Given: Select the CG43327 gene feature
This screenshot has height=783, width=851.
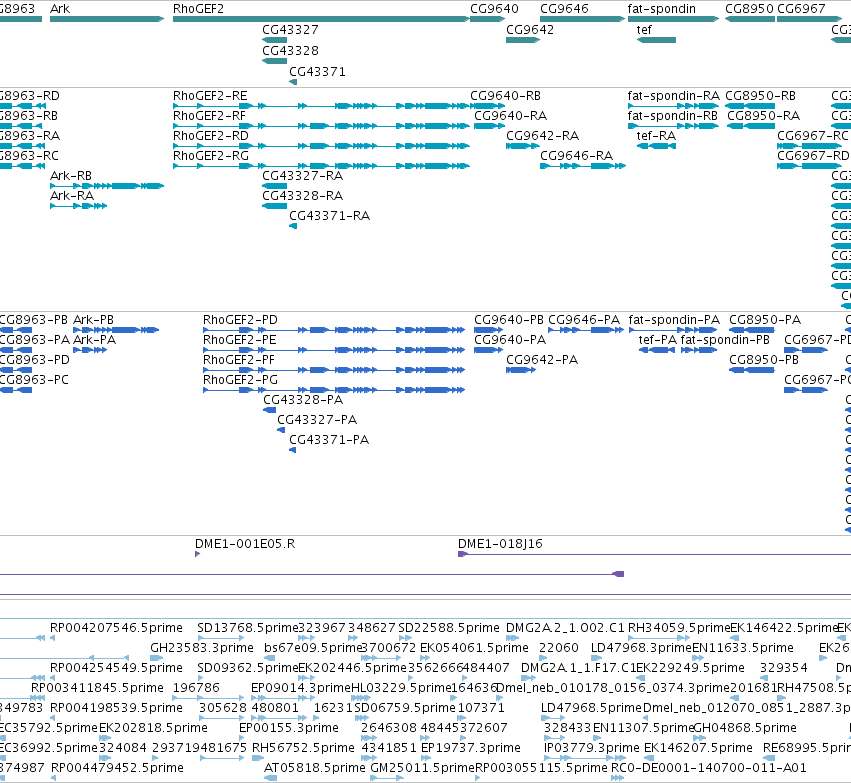Looking at the screenshot, I should (x=275, y=40).
